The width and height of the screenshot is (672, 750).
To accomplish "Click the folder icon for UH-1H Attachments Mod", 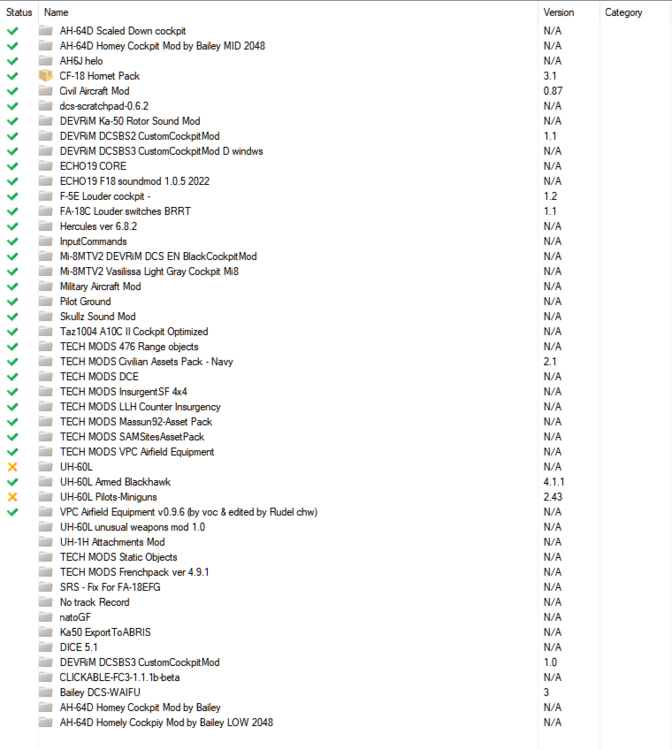I will 46,542.
